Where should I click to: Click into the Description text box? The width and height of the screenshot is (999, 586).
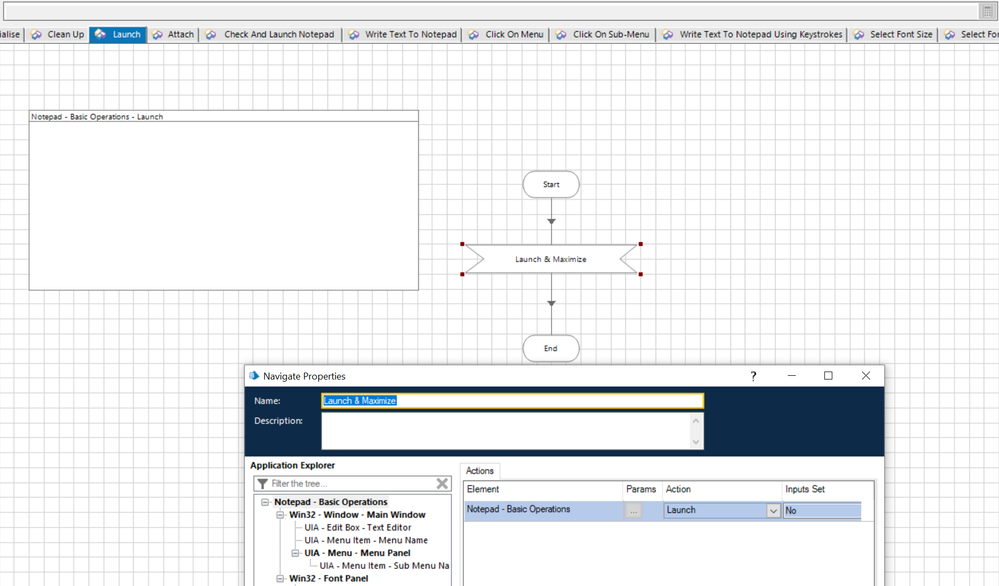[505, 431]
